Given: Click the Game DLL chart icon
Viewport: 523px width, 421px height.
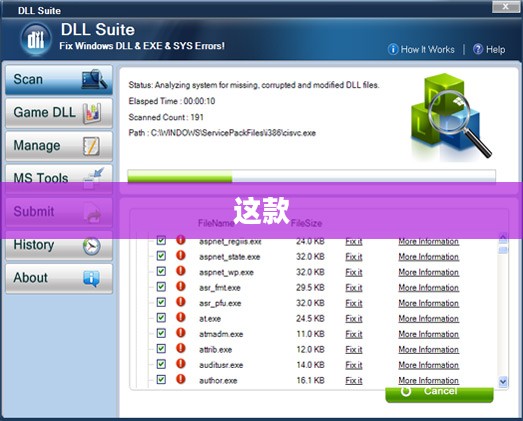Looking at the screenshot, I should [x=92, y=113].
